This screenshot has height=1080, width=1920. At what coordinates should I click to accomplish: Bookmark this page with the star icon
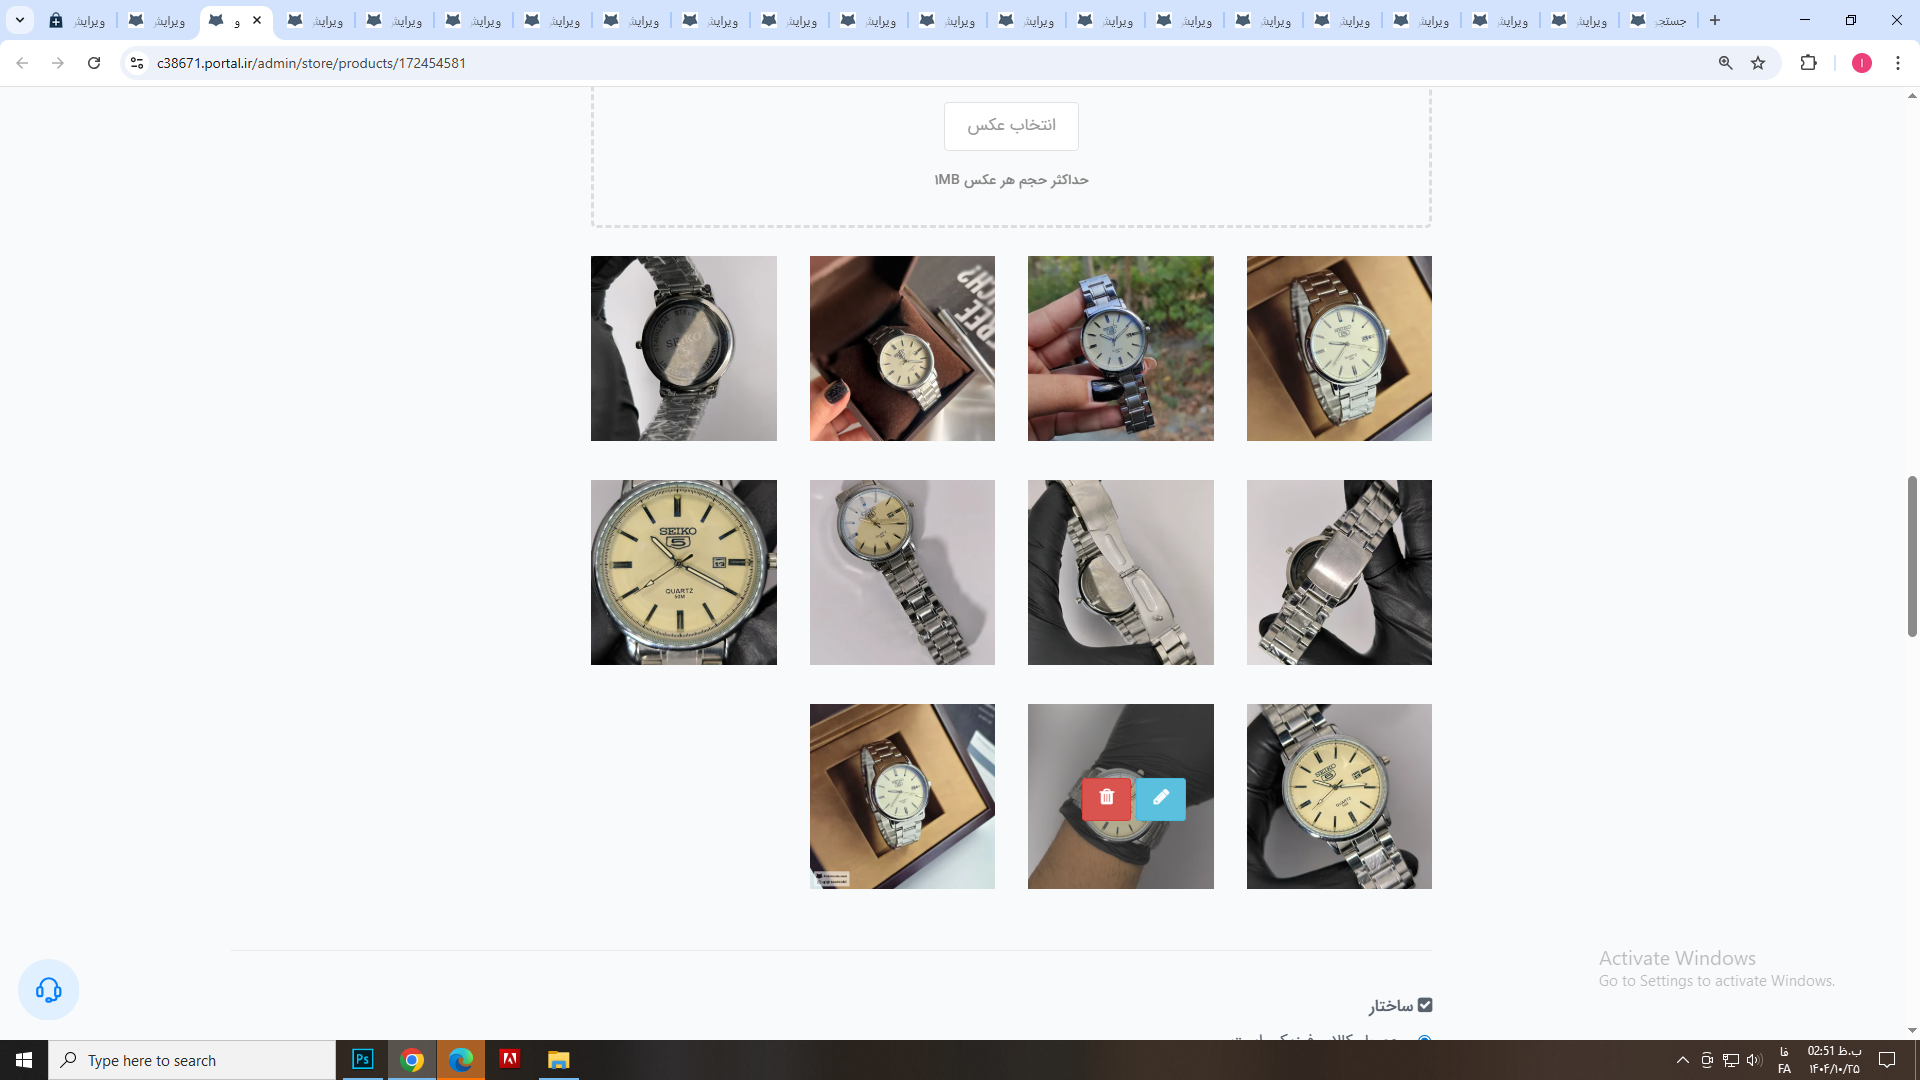(1758, 63)
